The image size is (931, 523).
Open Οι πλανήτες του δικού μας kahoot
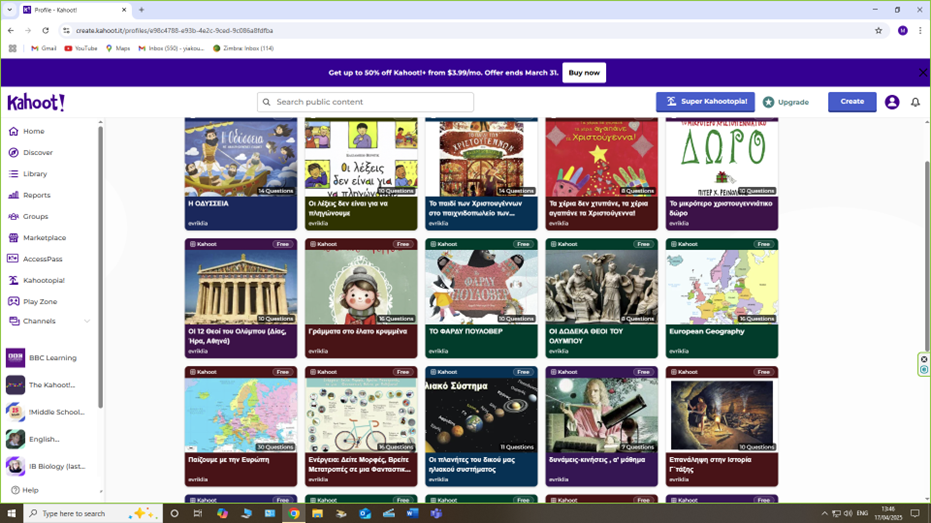481,426
